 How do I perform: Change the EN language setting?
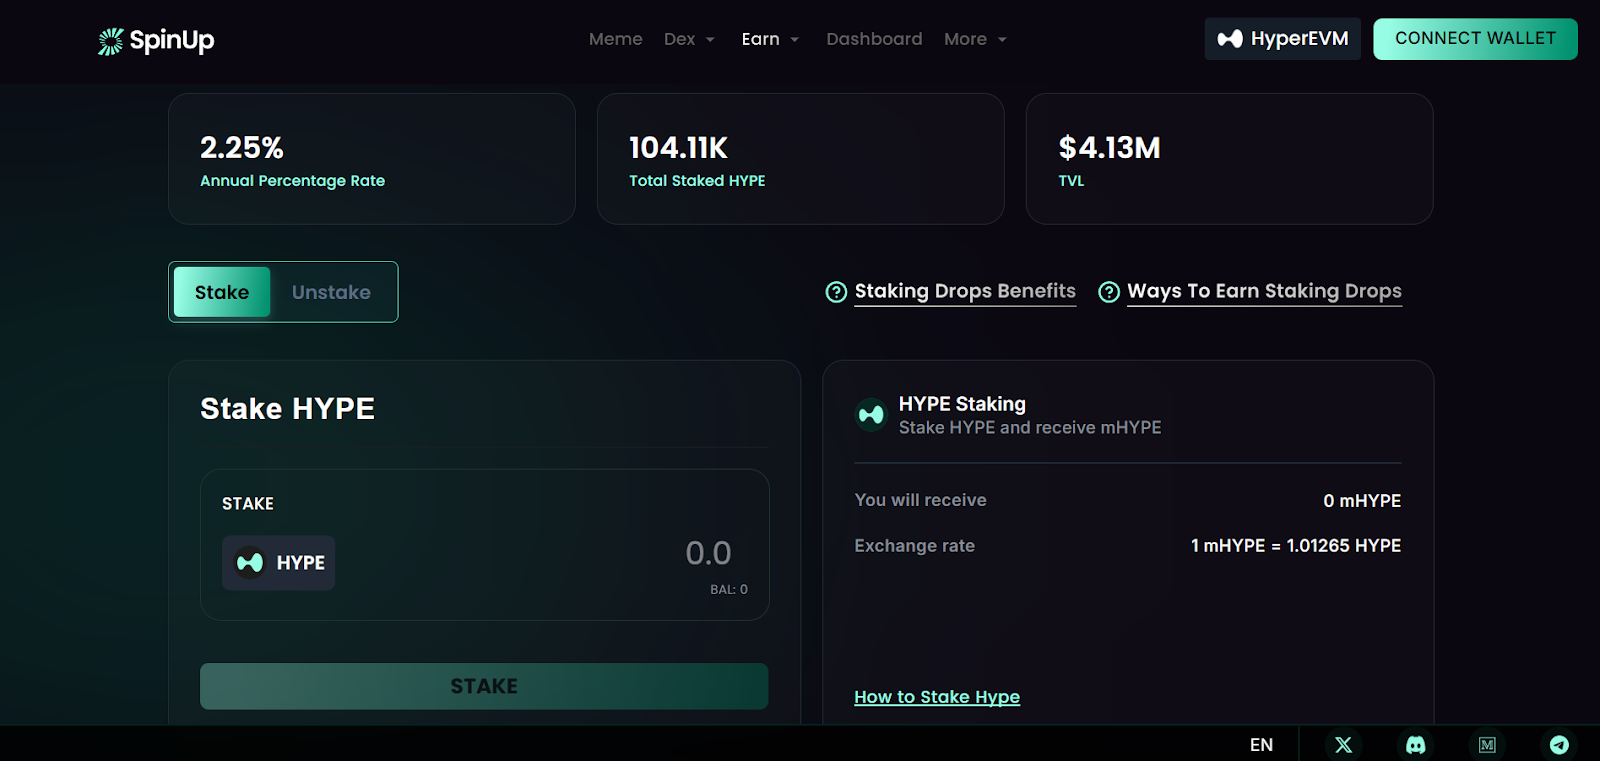coord(1261,745)
